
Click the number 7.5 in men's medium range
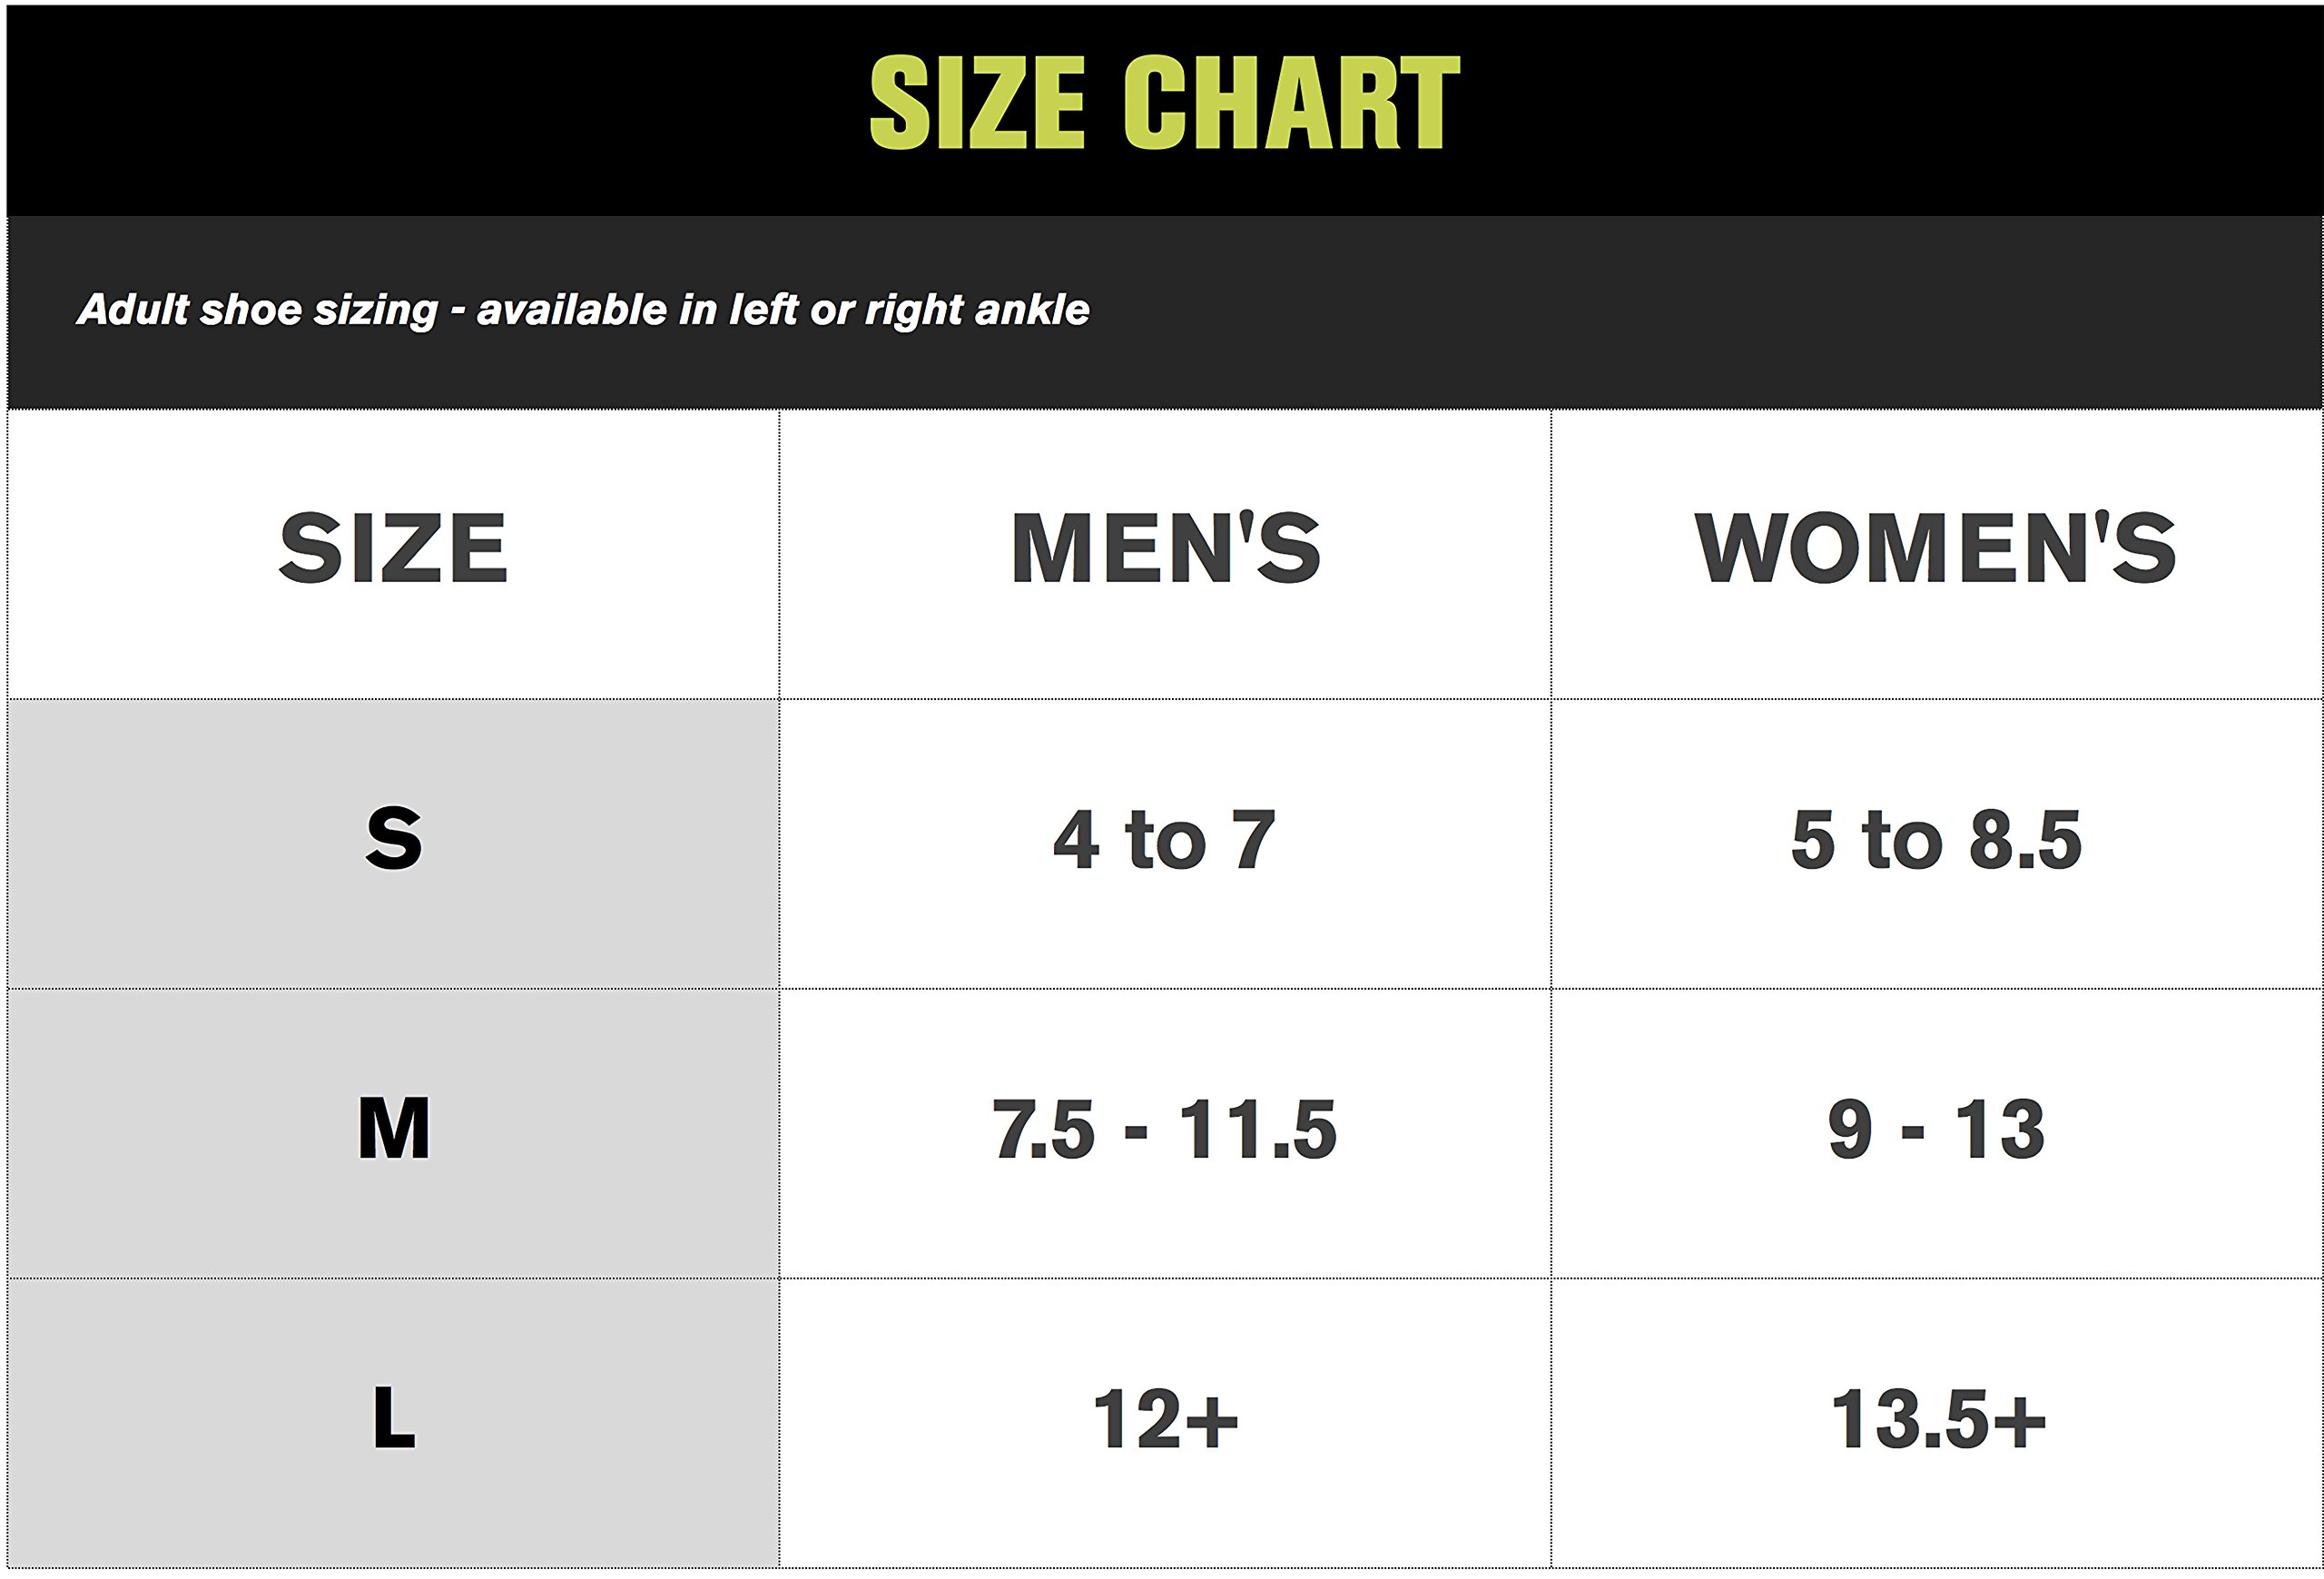[x=1043, y=1130]
